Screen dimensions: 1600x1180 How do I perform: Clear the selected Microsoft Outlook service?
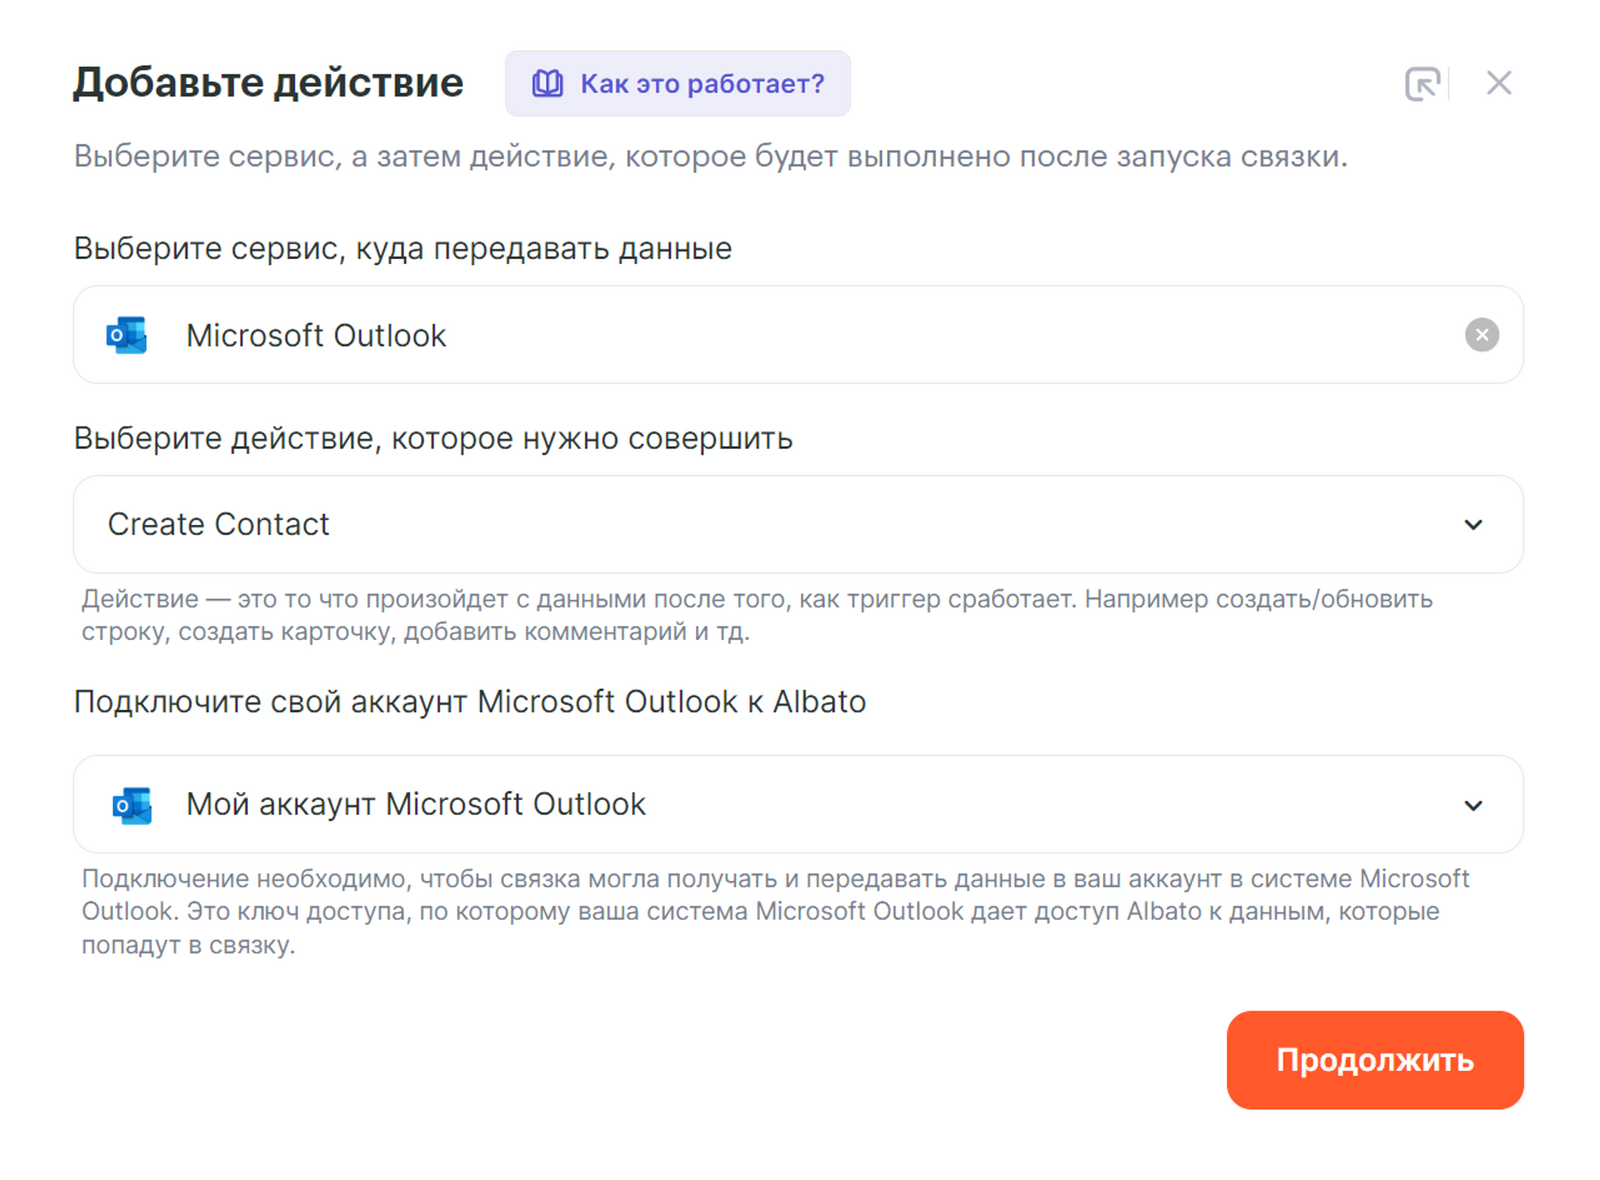pos(1481,335)
